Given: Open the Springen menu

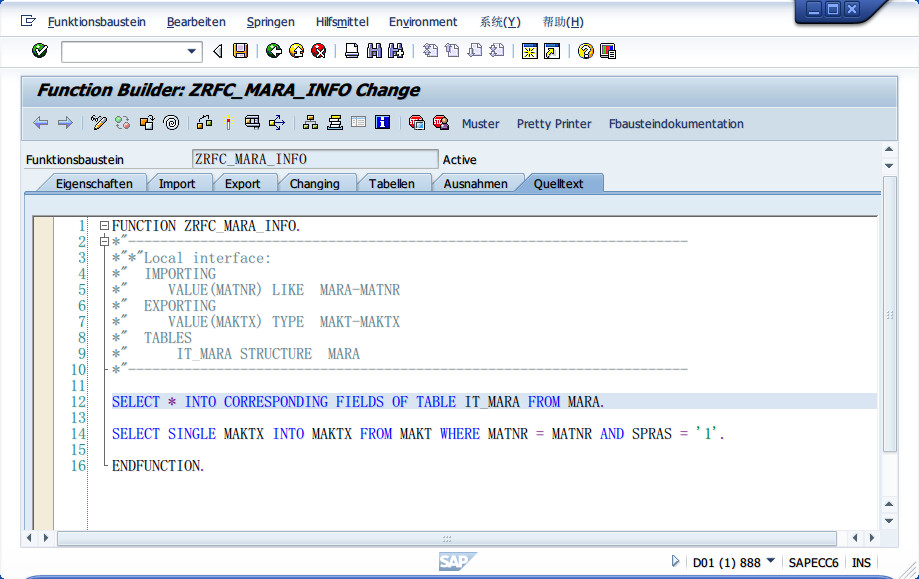Looking at the screenshot, I should click(271, 22).
